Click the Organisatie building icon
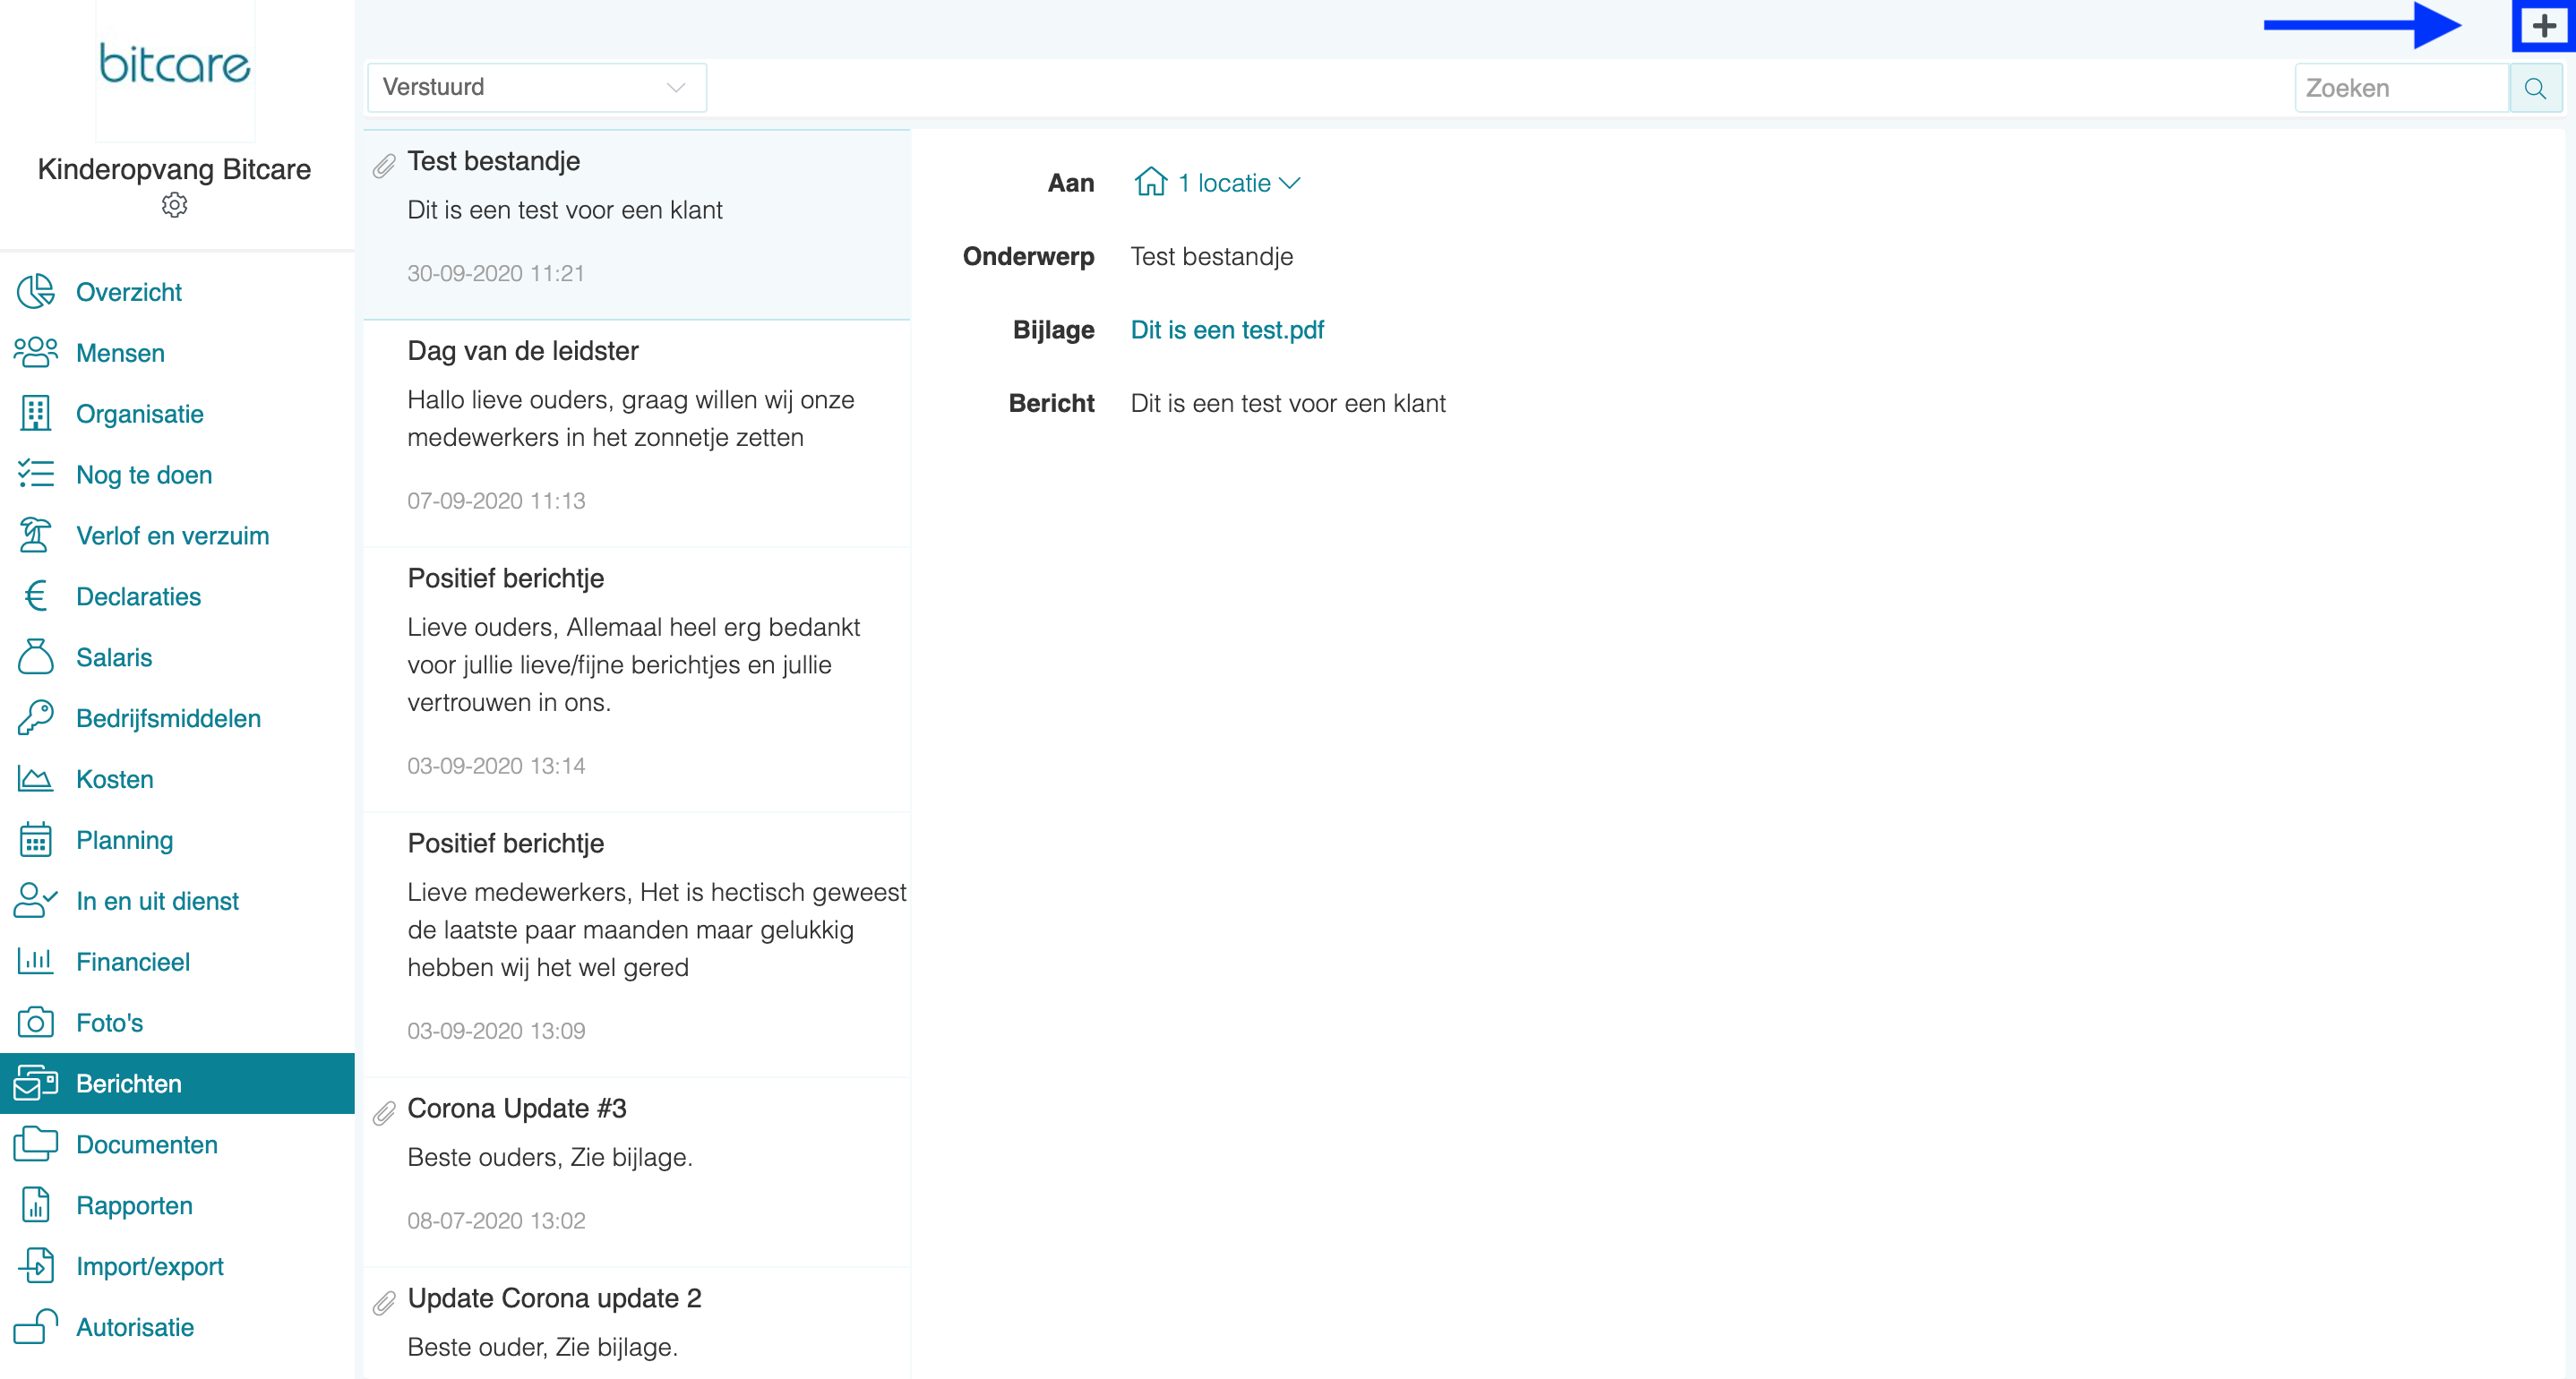 [x=35, y=413]
